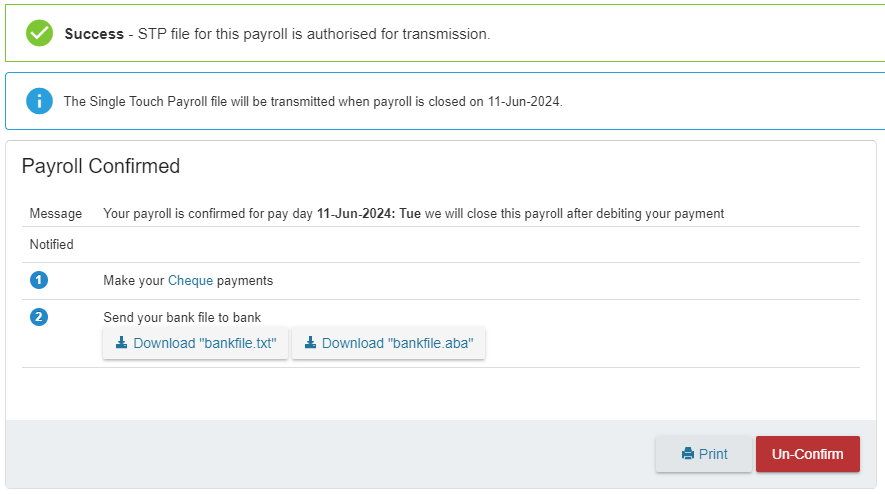Un-Confirm the payroll with red button
The height and width of the screenshot is (494, 885).
tap(808, 454)
